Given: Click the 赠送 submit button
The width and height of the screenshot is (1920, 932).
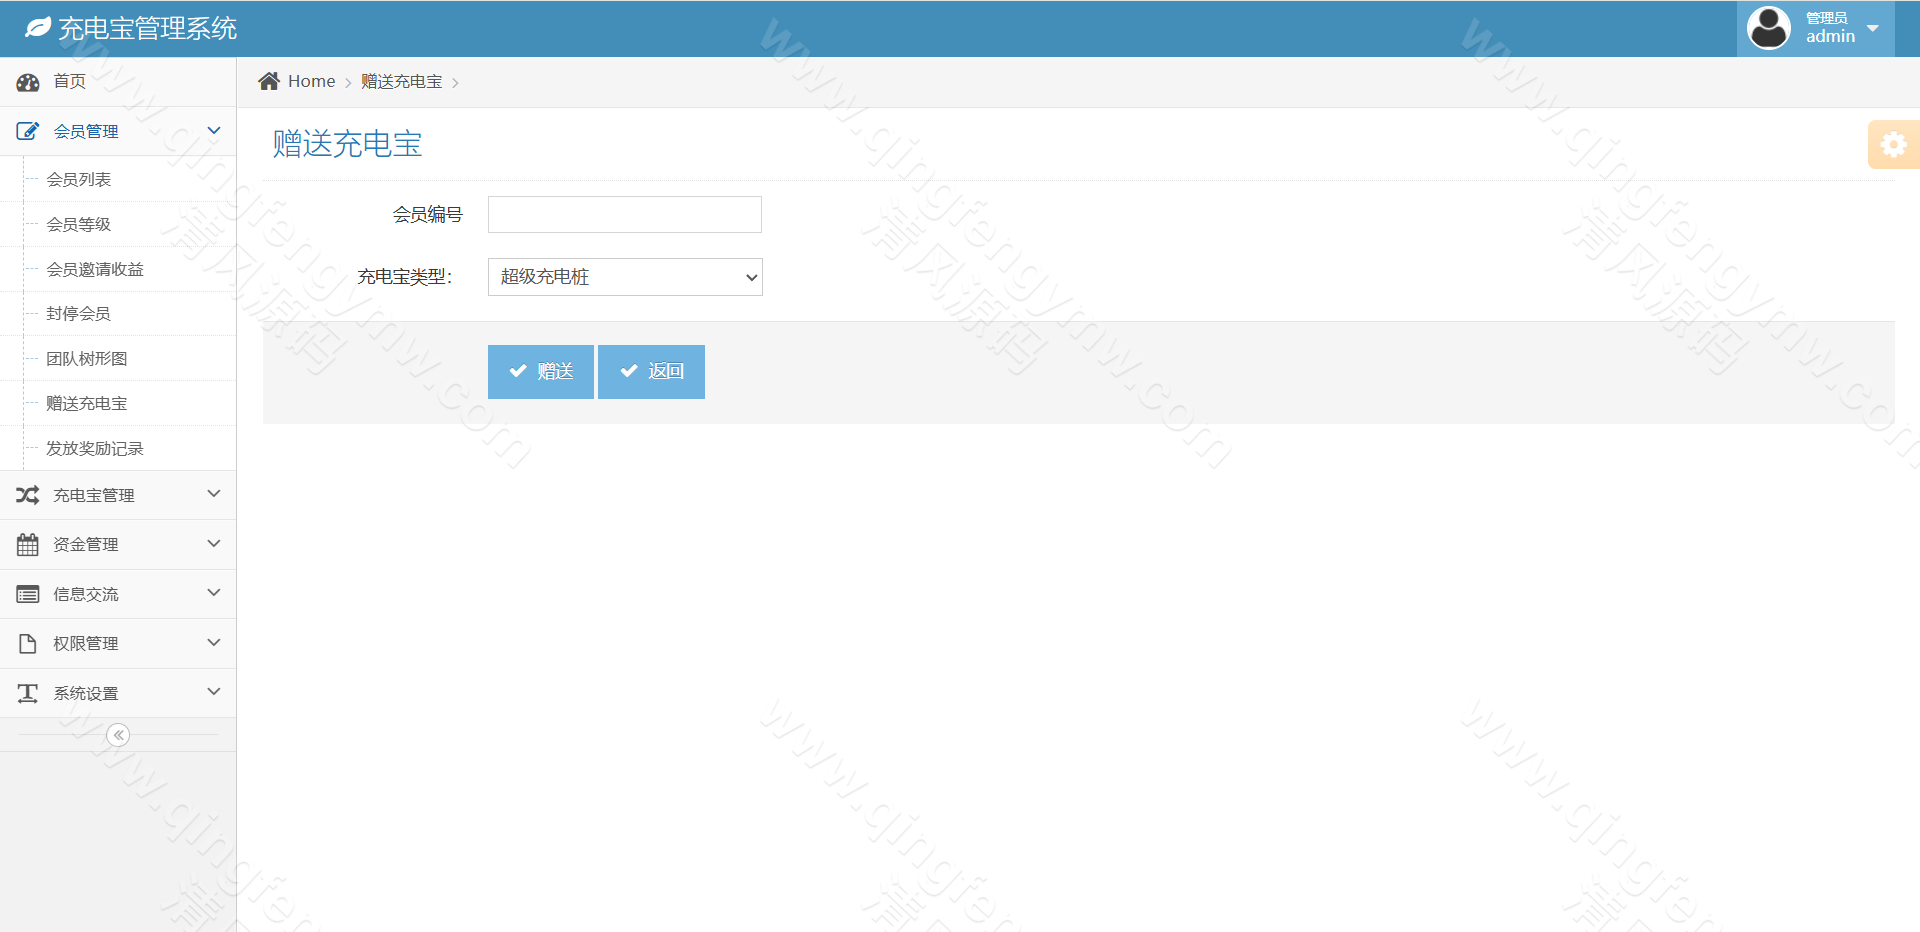Looking at the screenshot, I should click(x=540, y=372).
